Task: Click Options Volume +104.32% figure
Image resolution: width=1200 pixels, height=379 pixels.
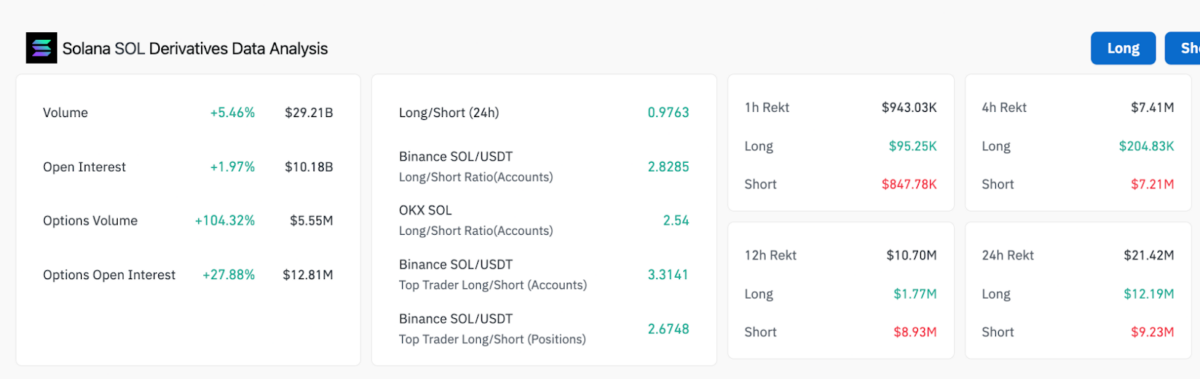Action: click(x=225, y=221)
